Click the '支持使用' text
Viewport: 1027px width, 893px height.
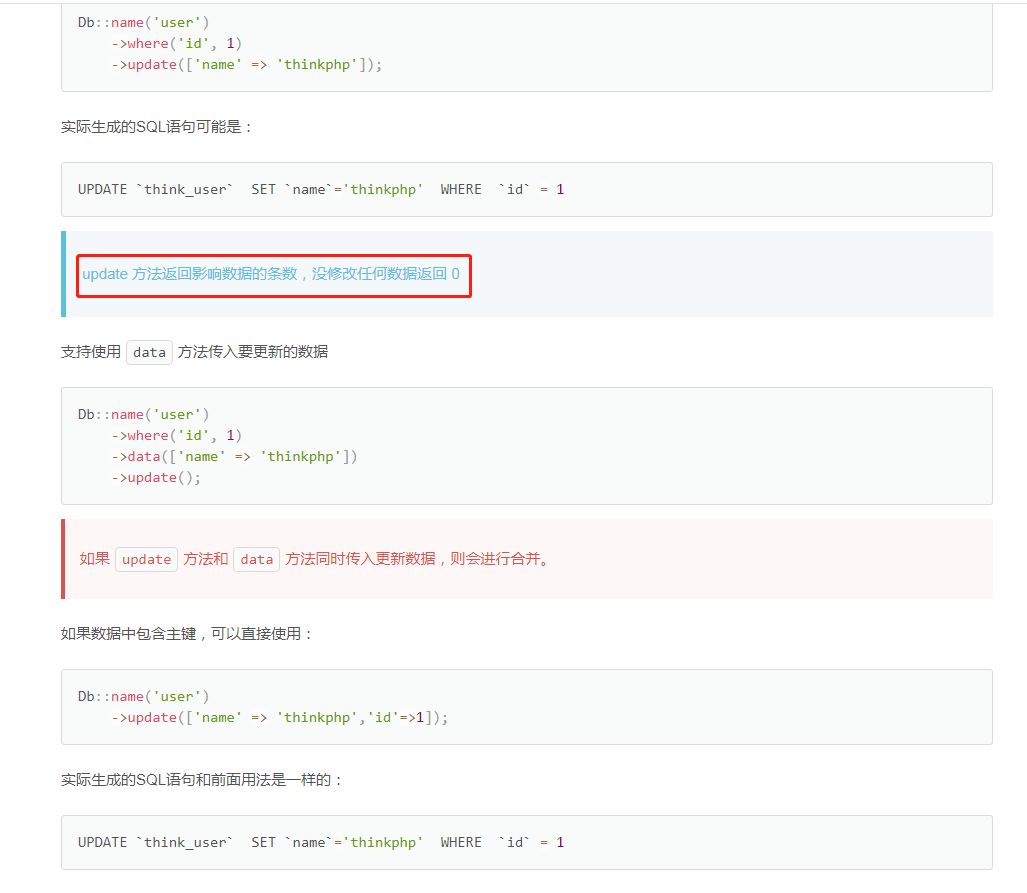tap(91, 352)
